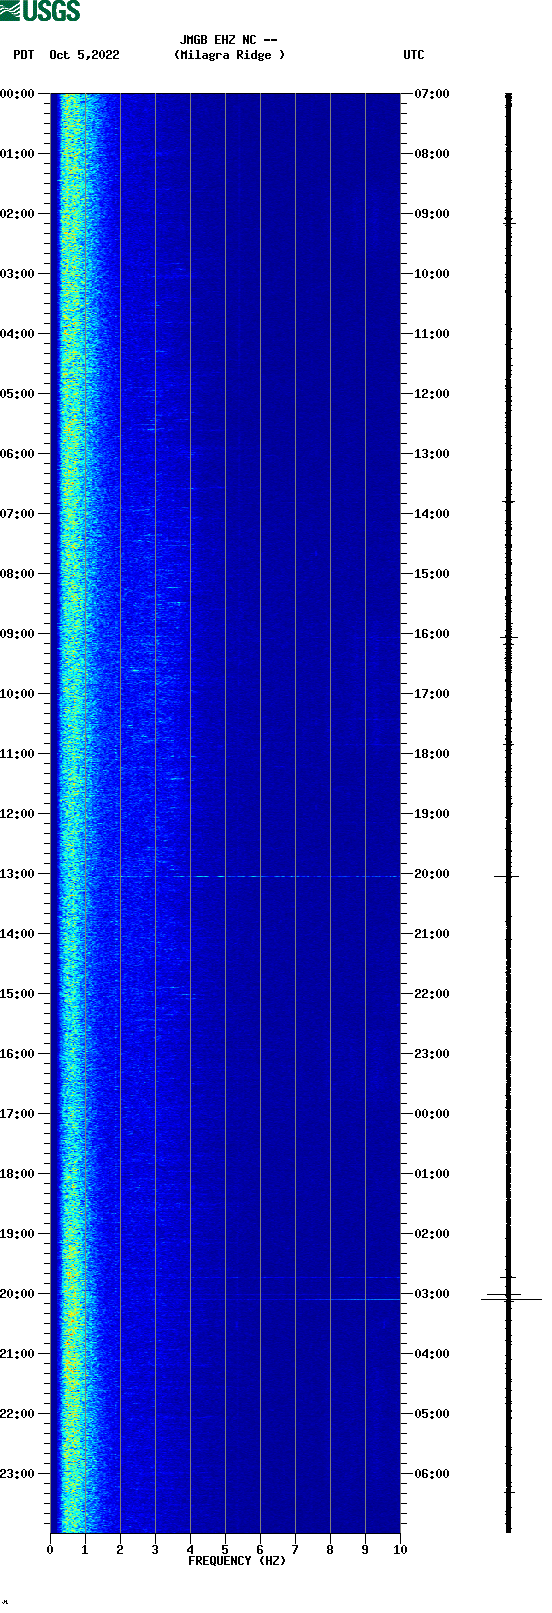Click the 01:00 PDT time label
Screen dimensions: 552x1613
(18, 154)
